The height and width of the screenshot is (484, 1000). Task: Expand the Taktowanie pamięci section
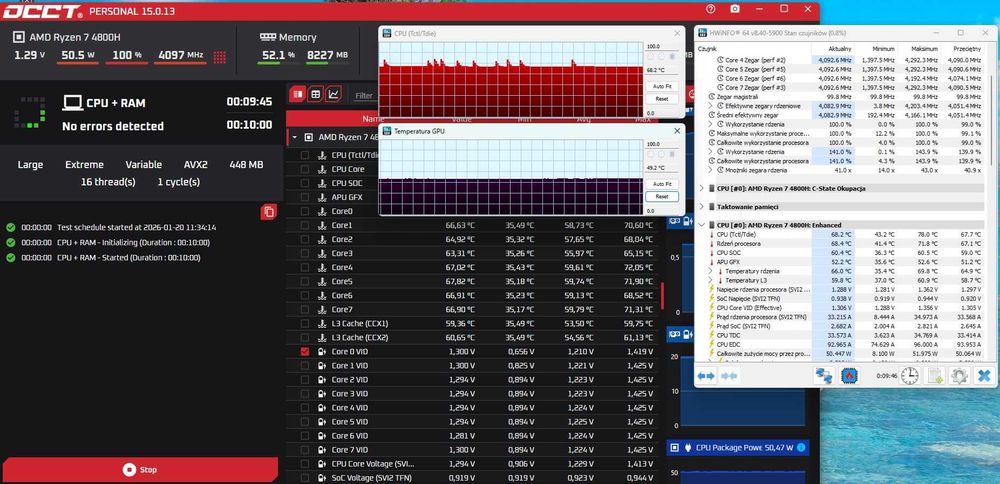point(702,207)
